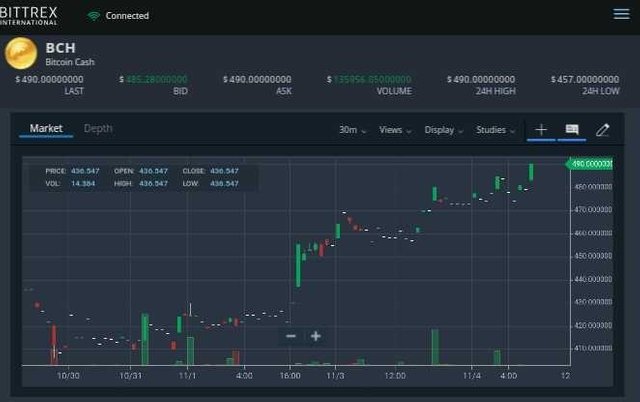Screen dimensions: 640x402
Task: Click the green current price marker
Action: (x=591, y=163)
